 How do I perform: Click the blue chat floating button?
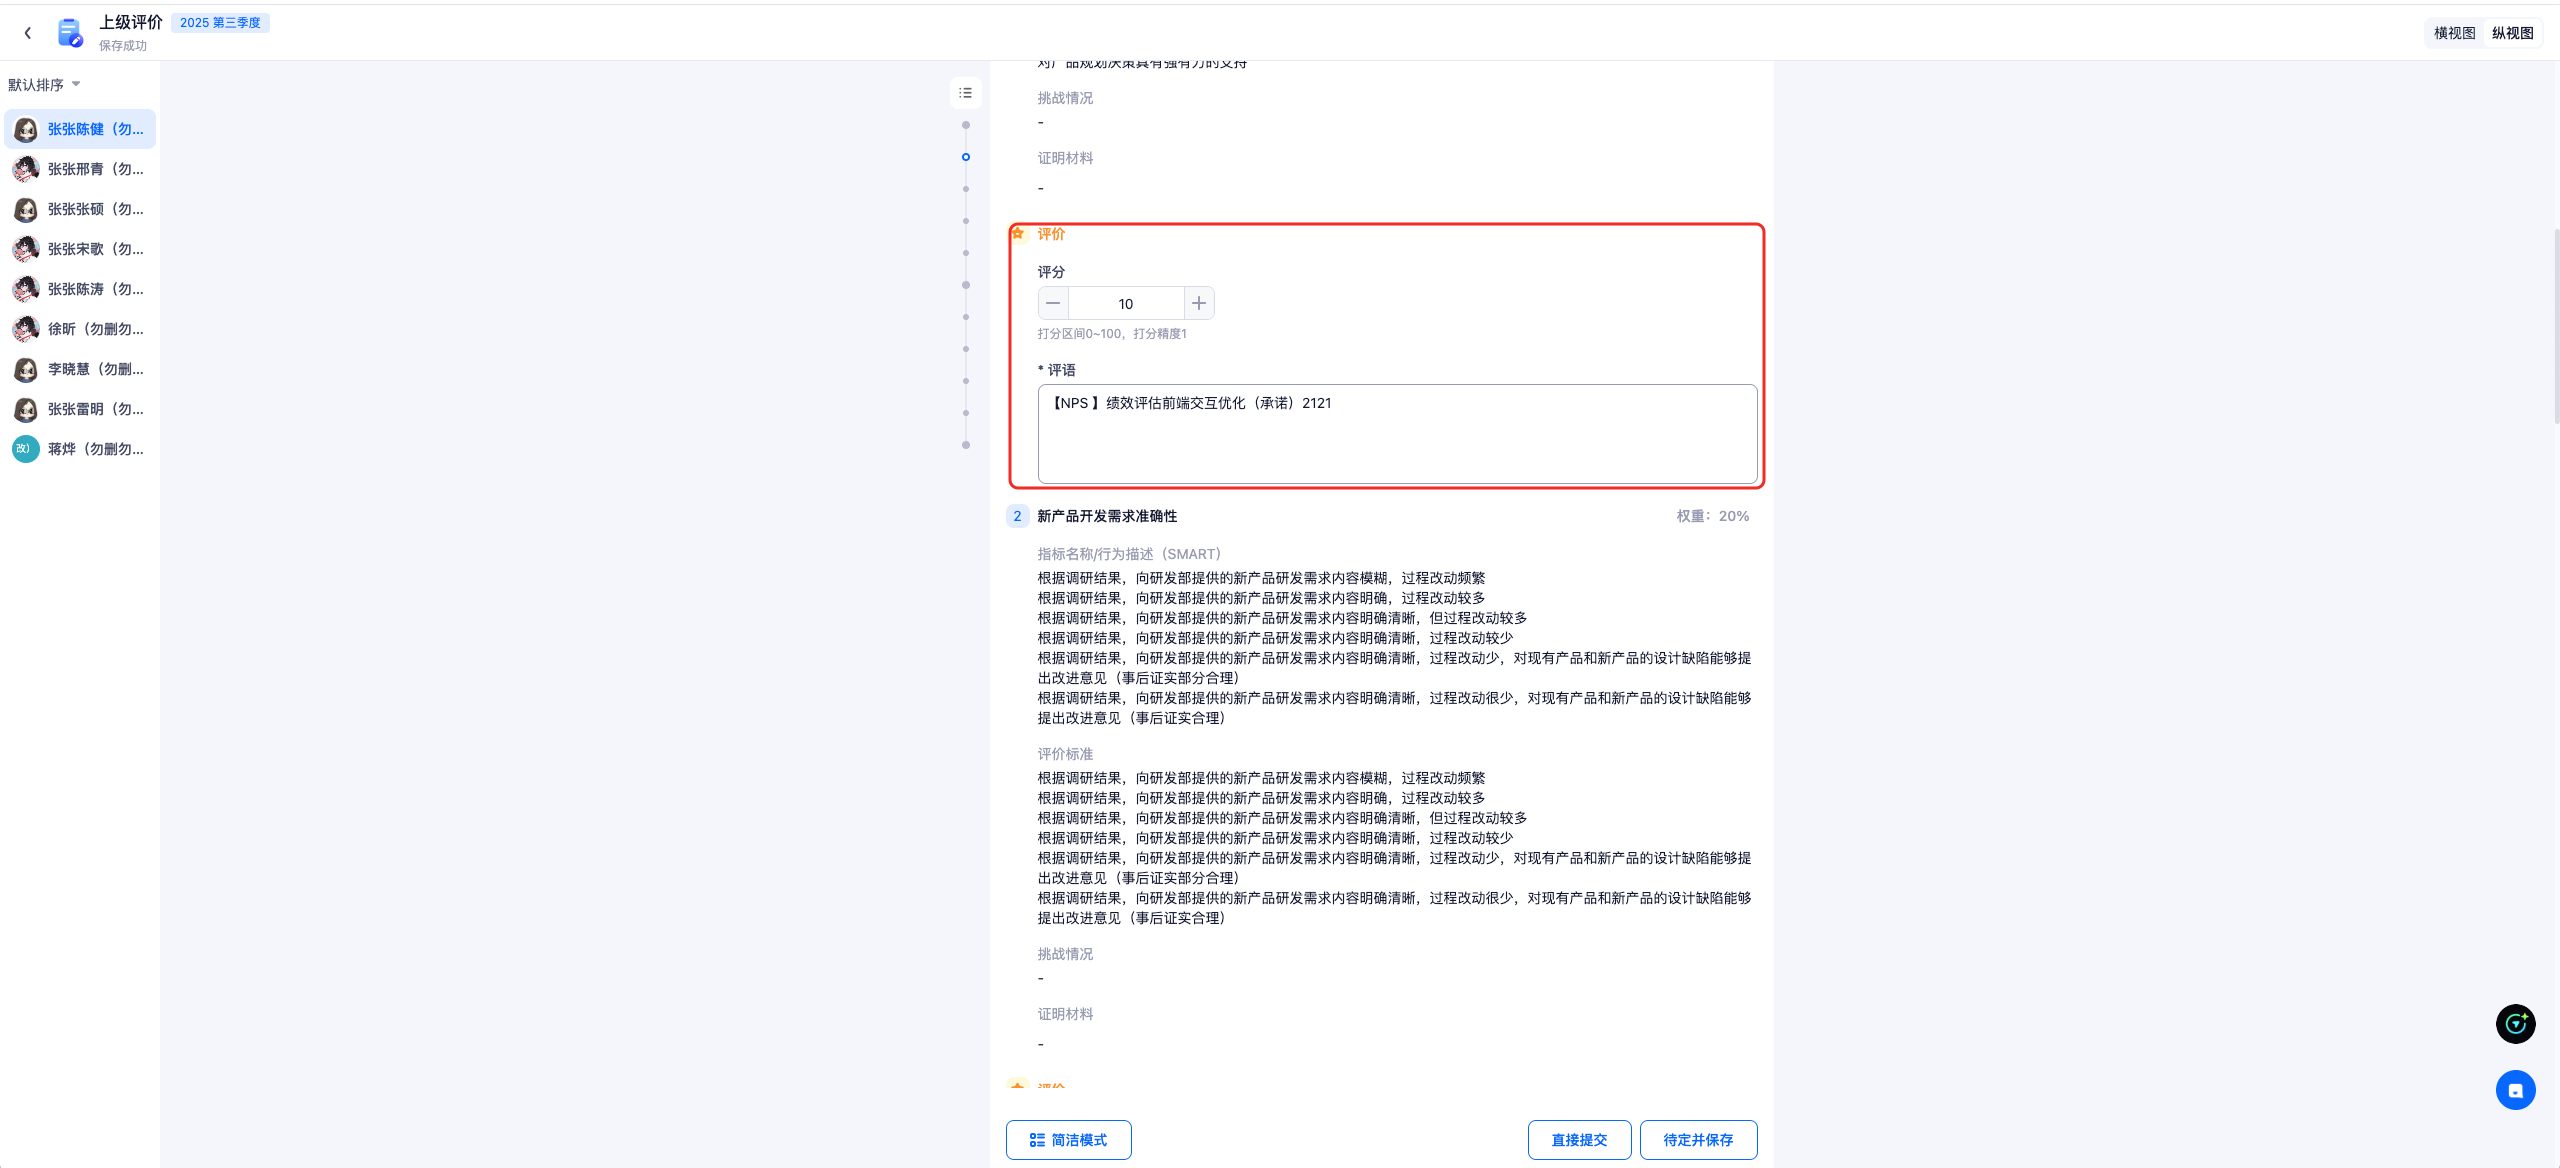coord(2515,1090)
